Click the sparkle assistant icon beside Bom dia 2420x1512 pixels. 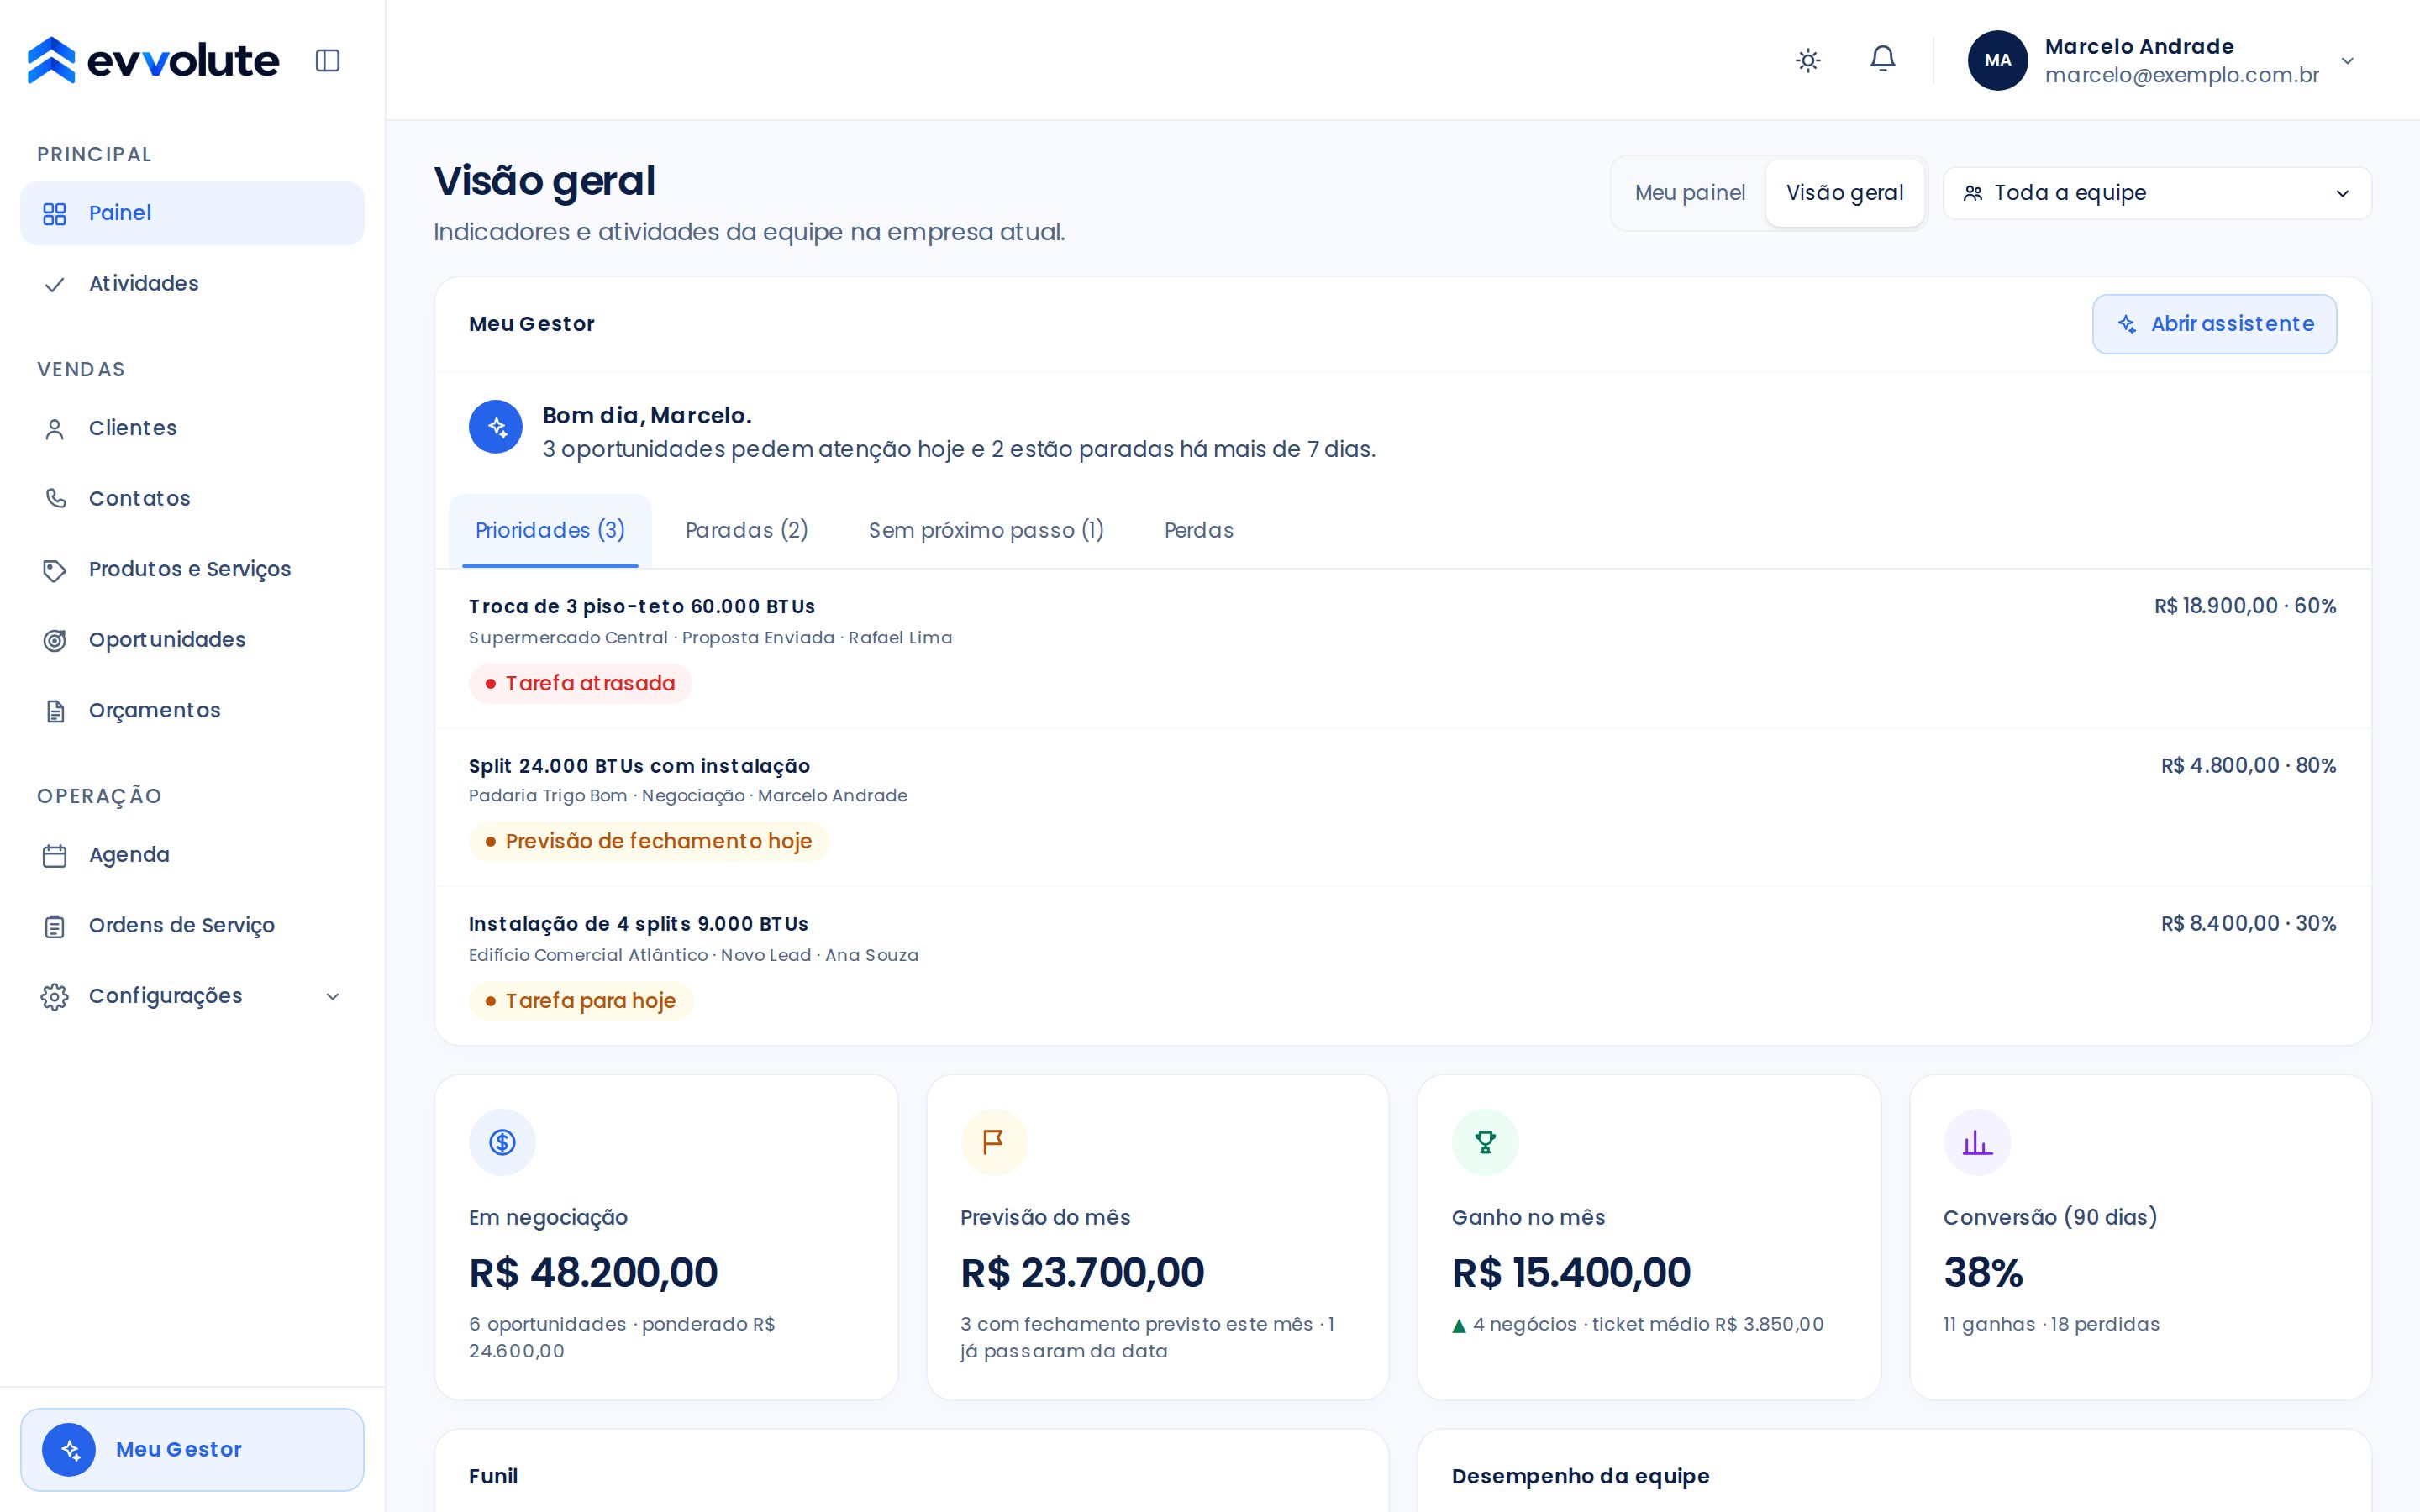pos(496,427)
